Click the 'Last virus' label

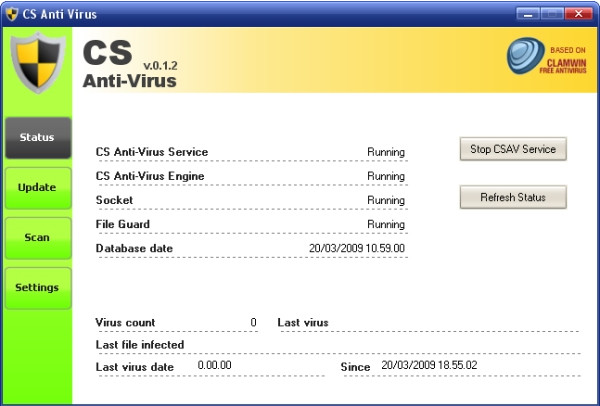(x=303, y=323)
